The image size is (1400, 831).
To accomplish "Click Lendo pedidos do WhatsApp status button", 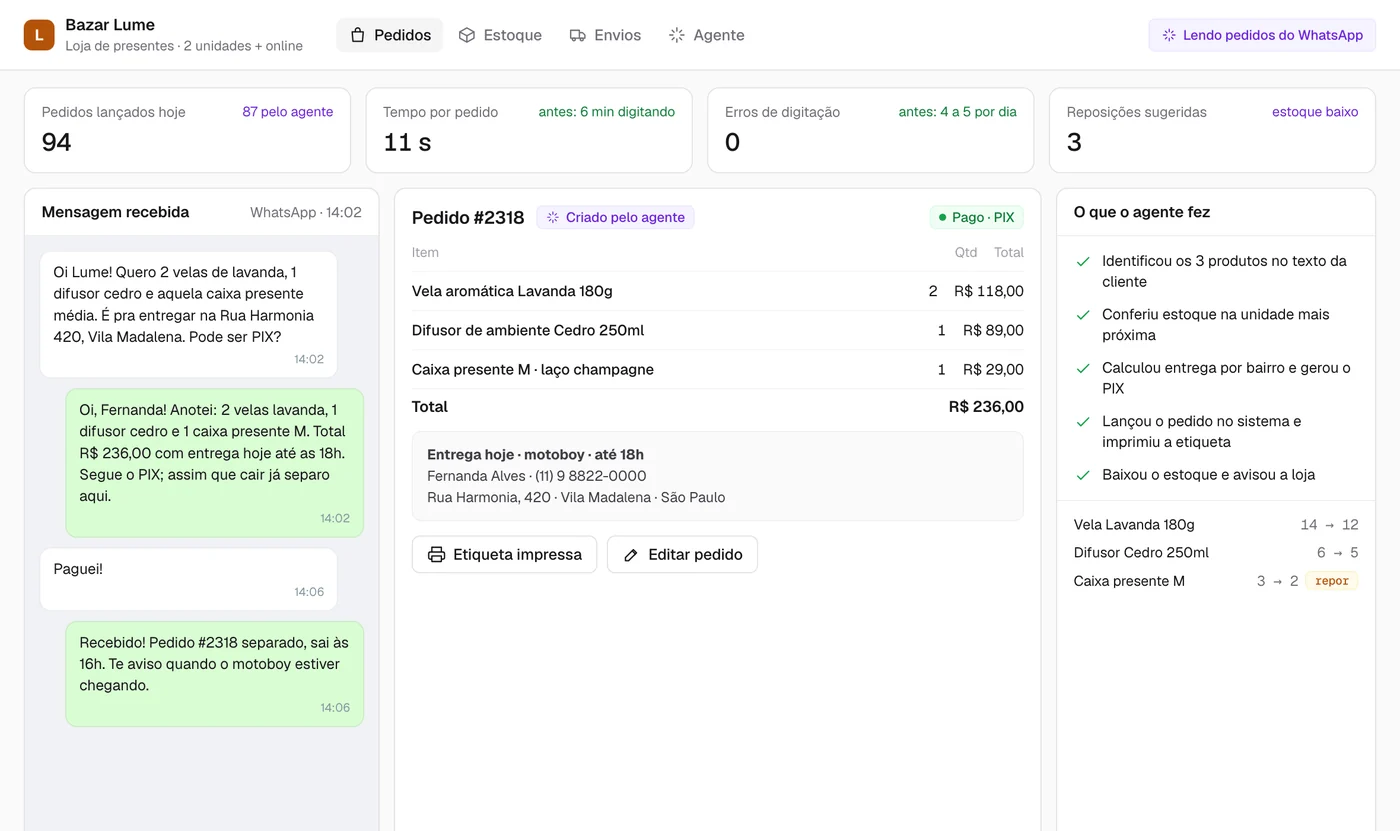I will 1262,35.
